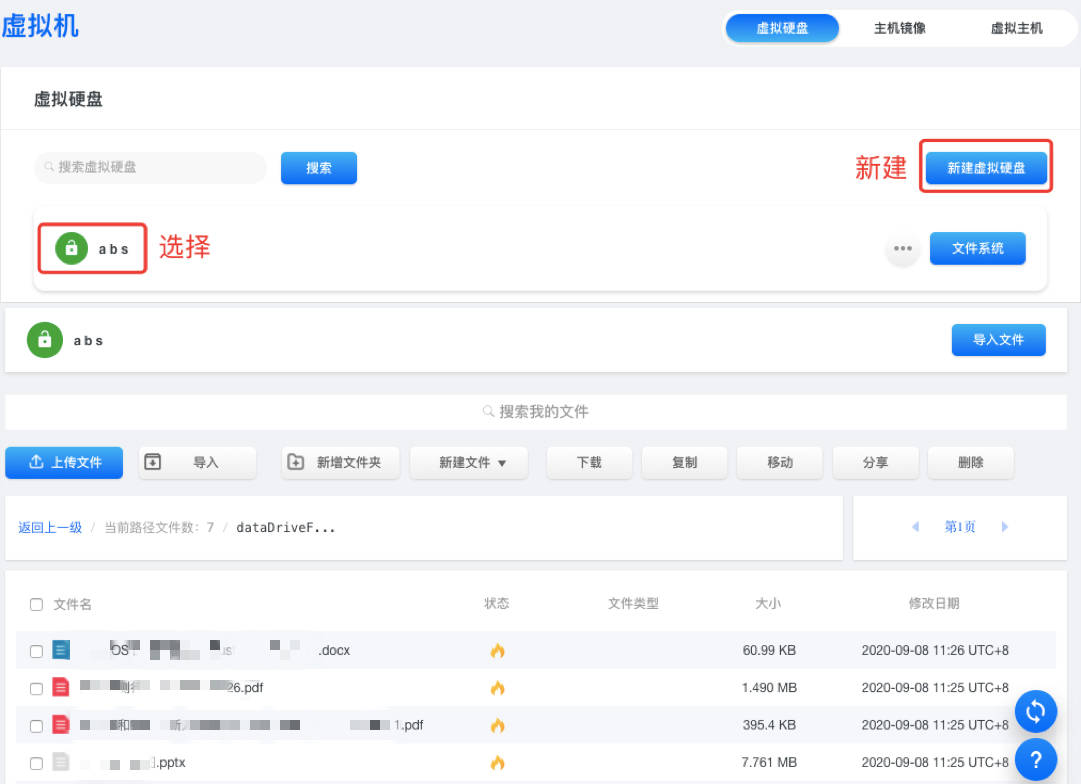Click the dataDriveF... path segment

tap(285, 527)
